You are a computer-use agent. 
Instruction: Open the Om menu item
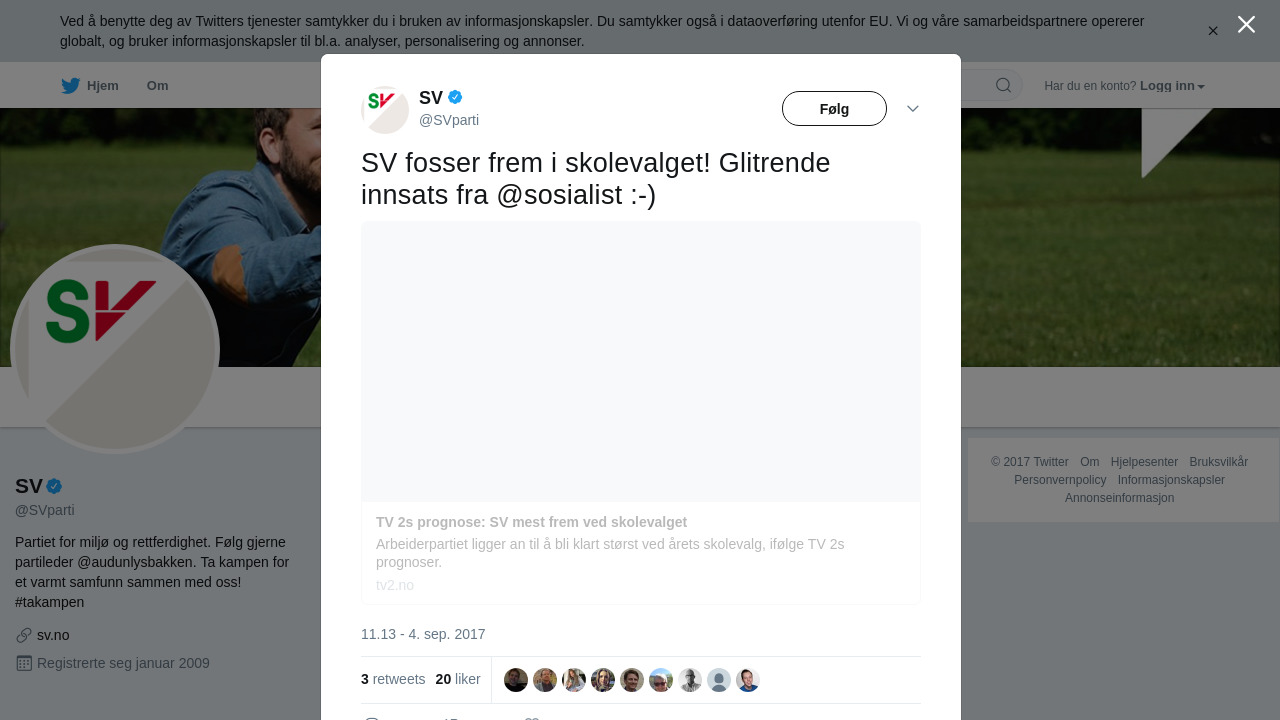[x=157, y=85]
